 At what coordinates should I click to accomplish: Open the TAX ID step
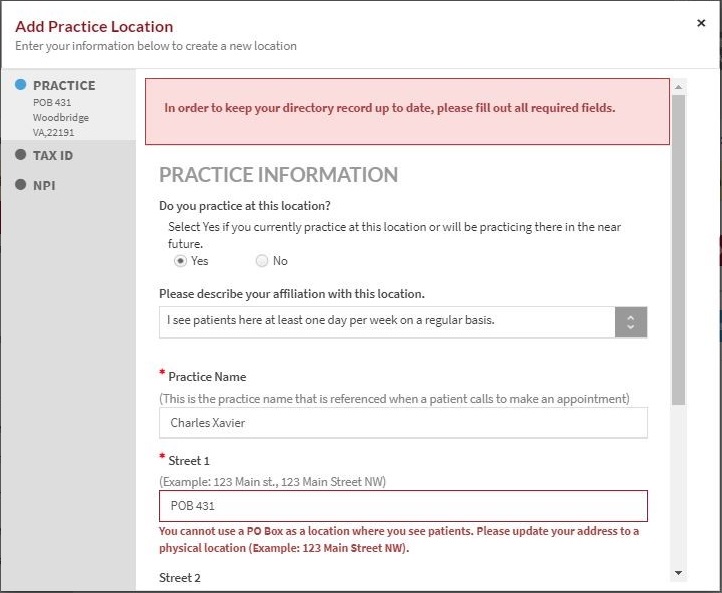point(53,156)
